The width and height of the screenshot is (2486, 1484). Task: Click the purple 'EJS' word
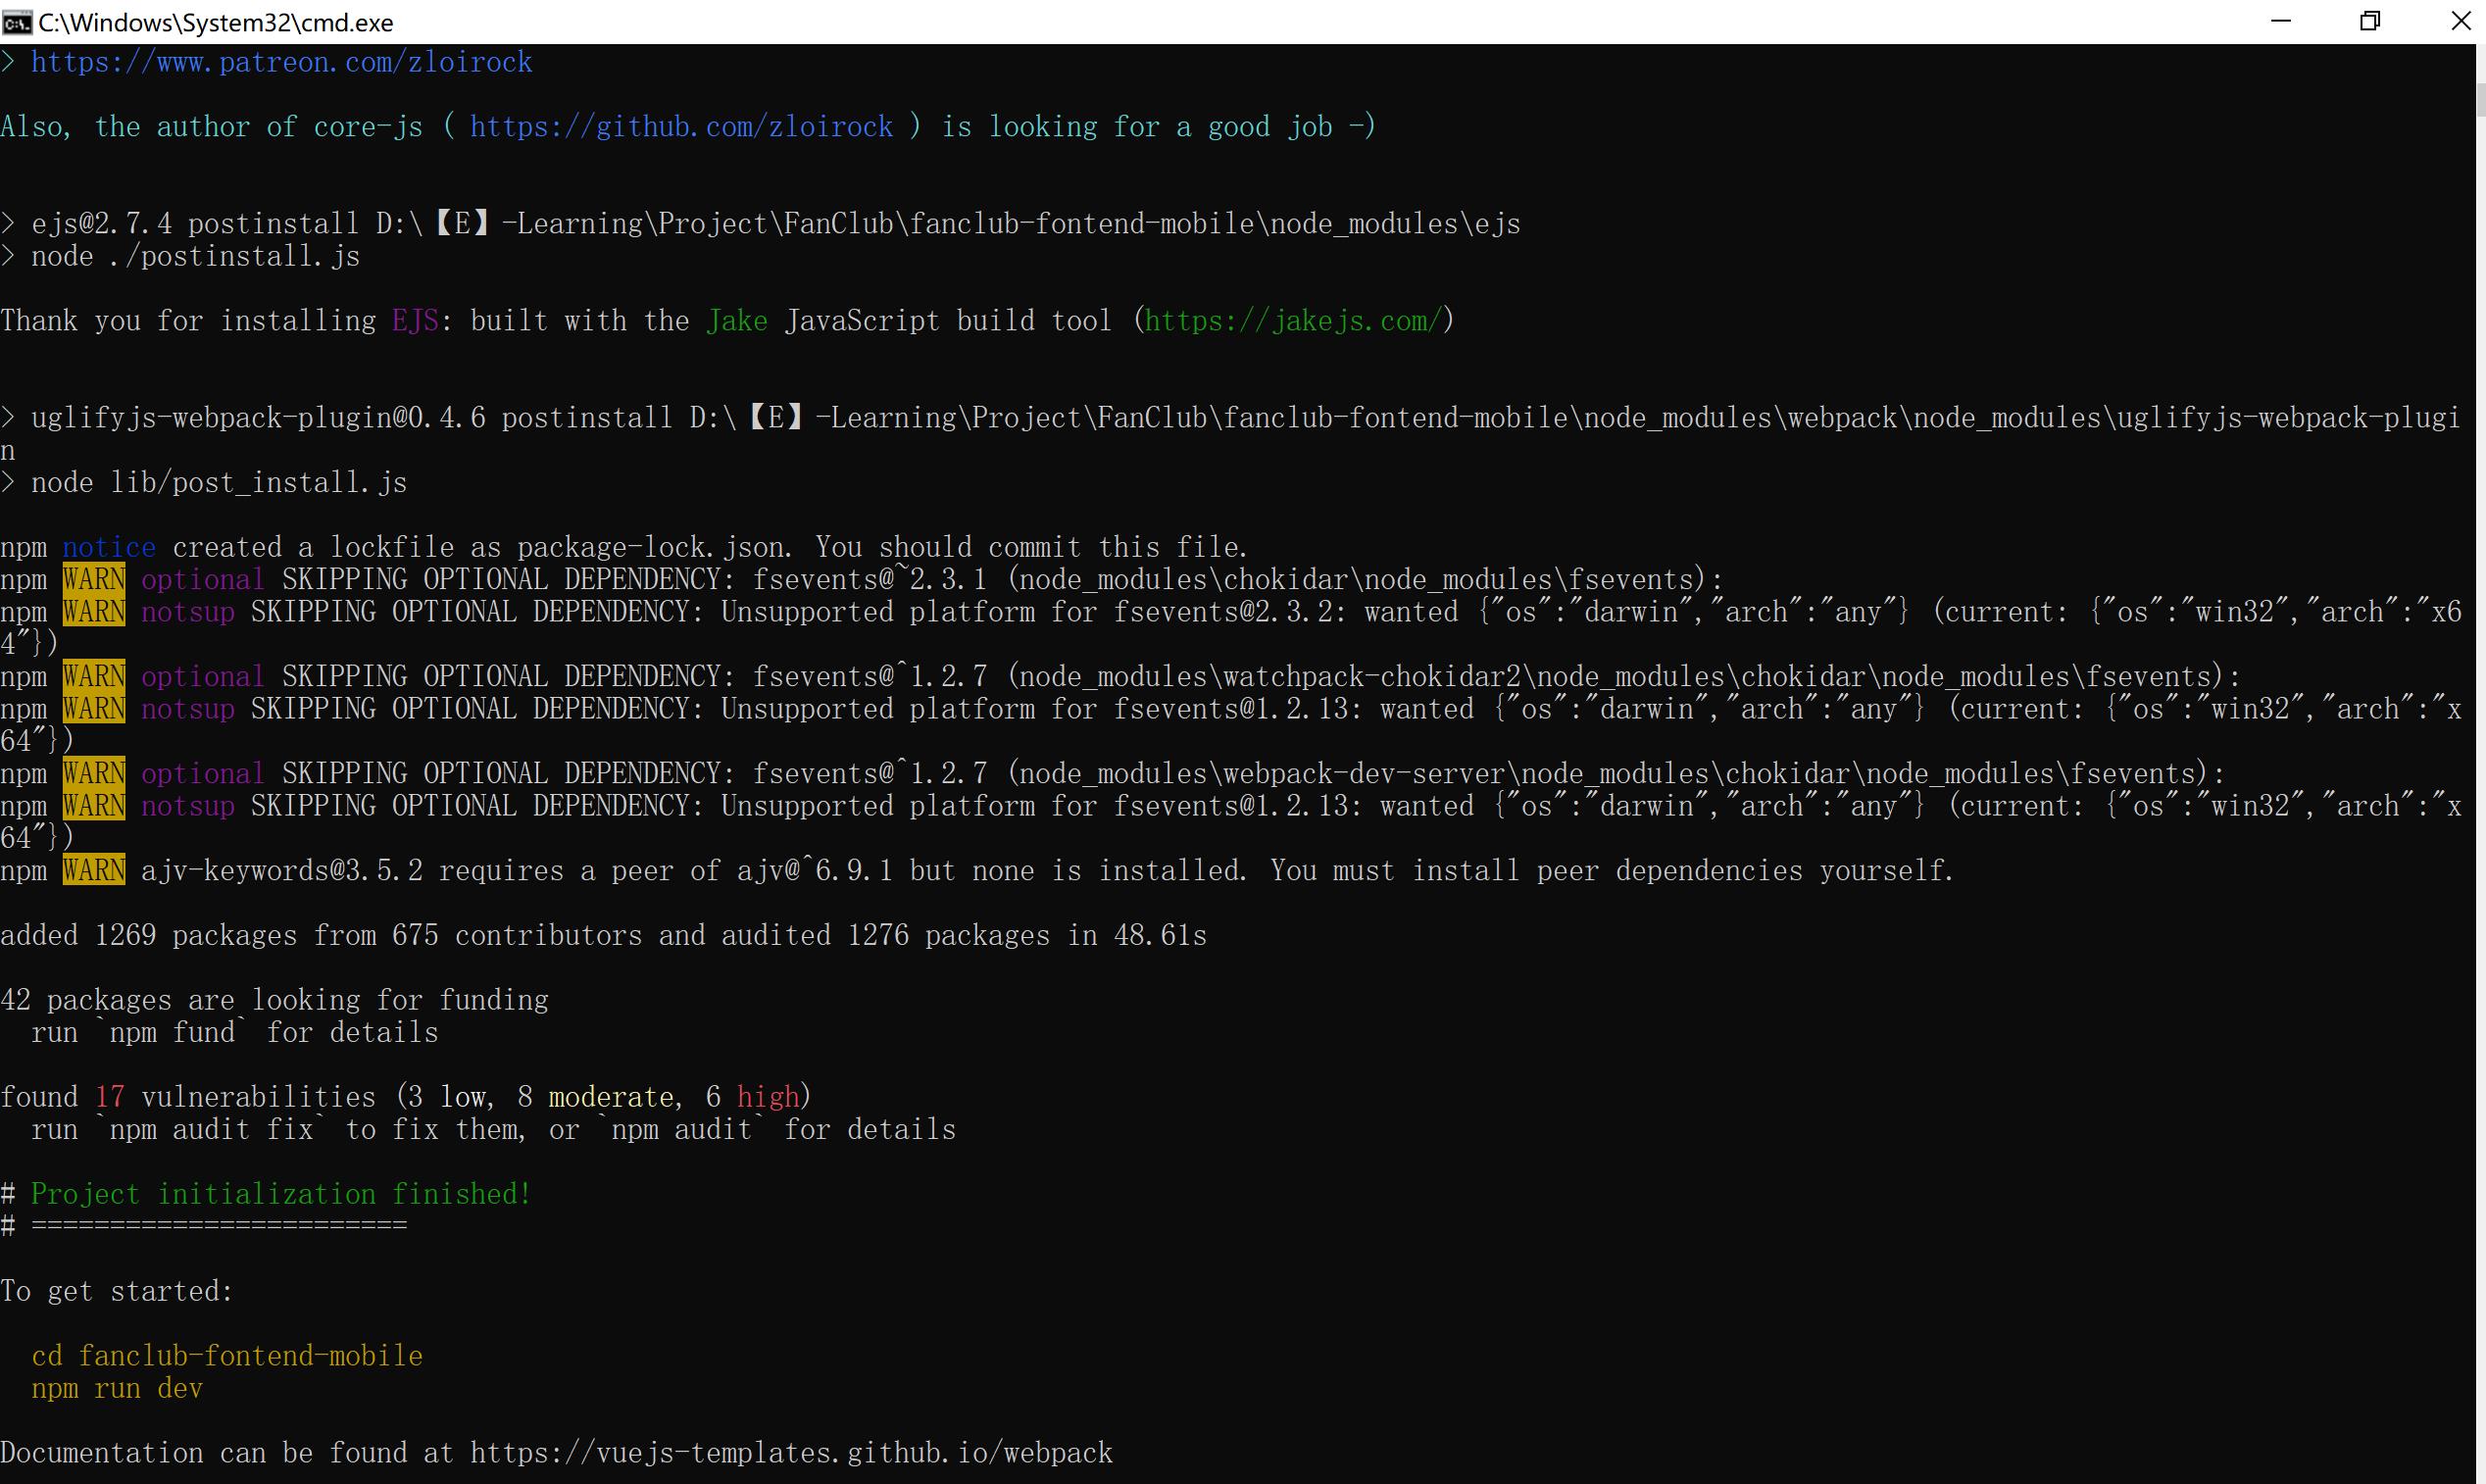[x=415, y=321]
